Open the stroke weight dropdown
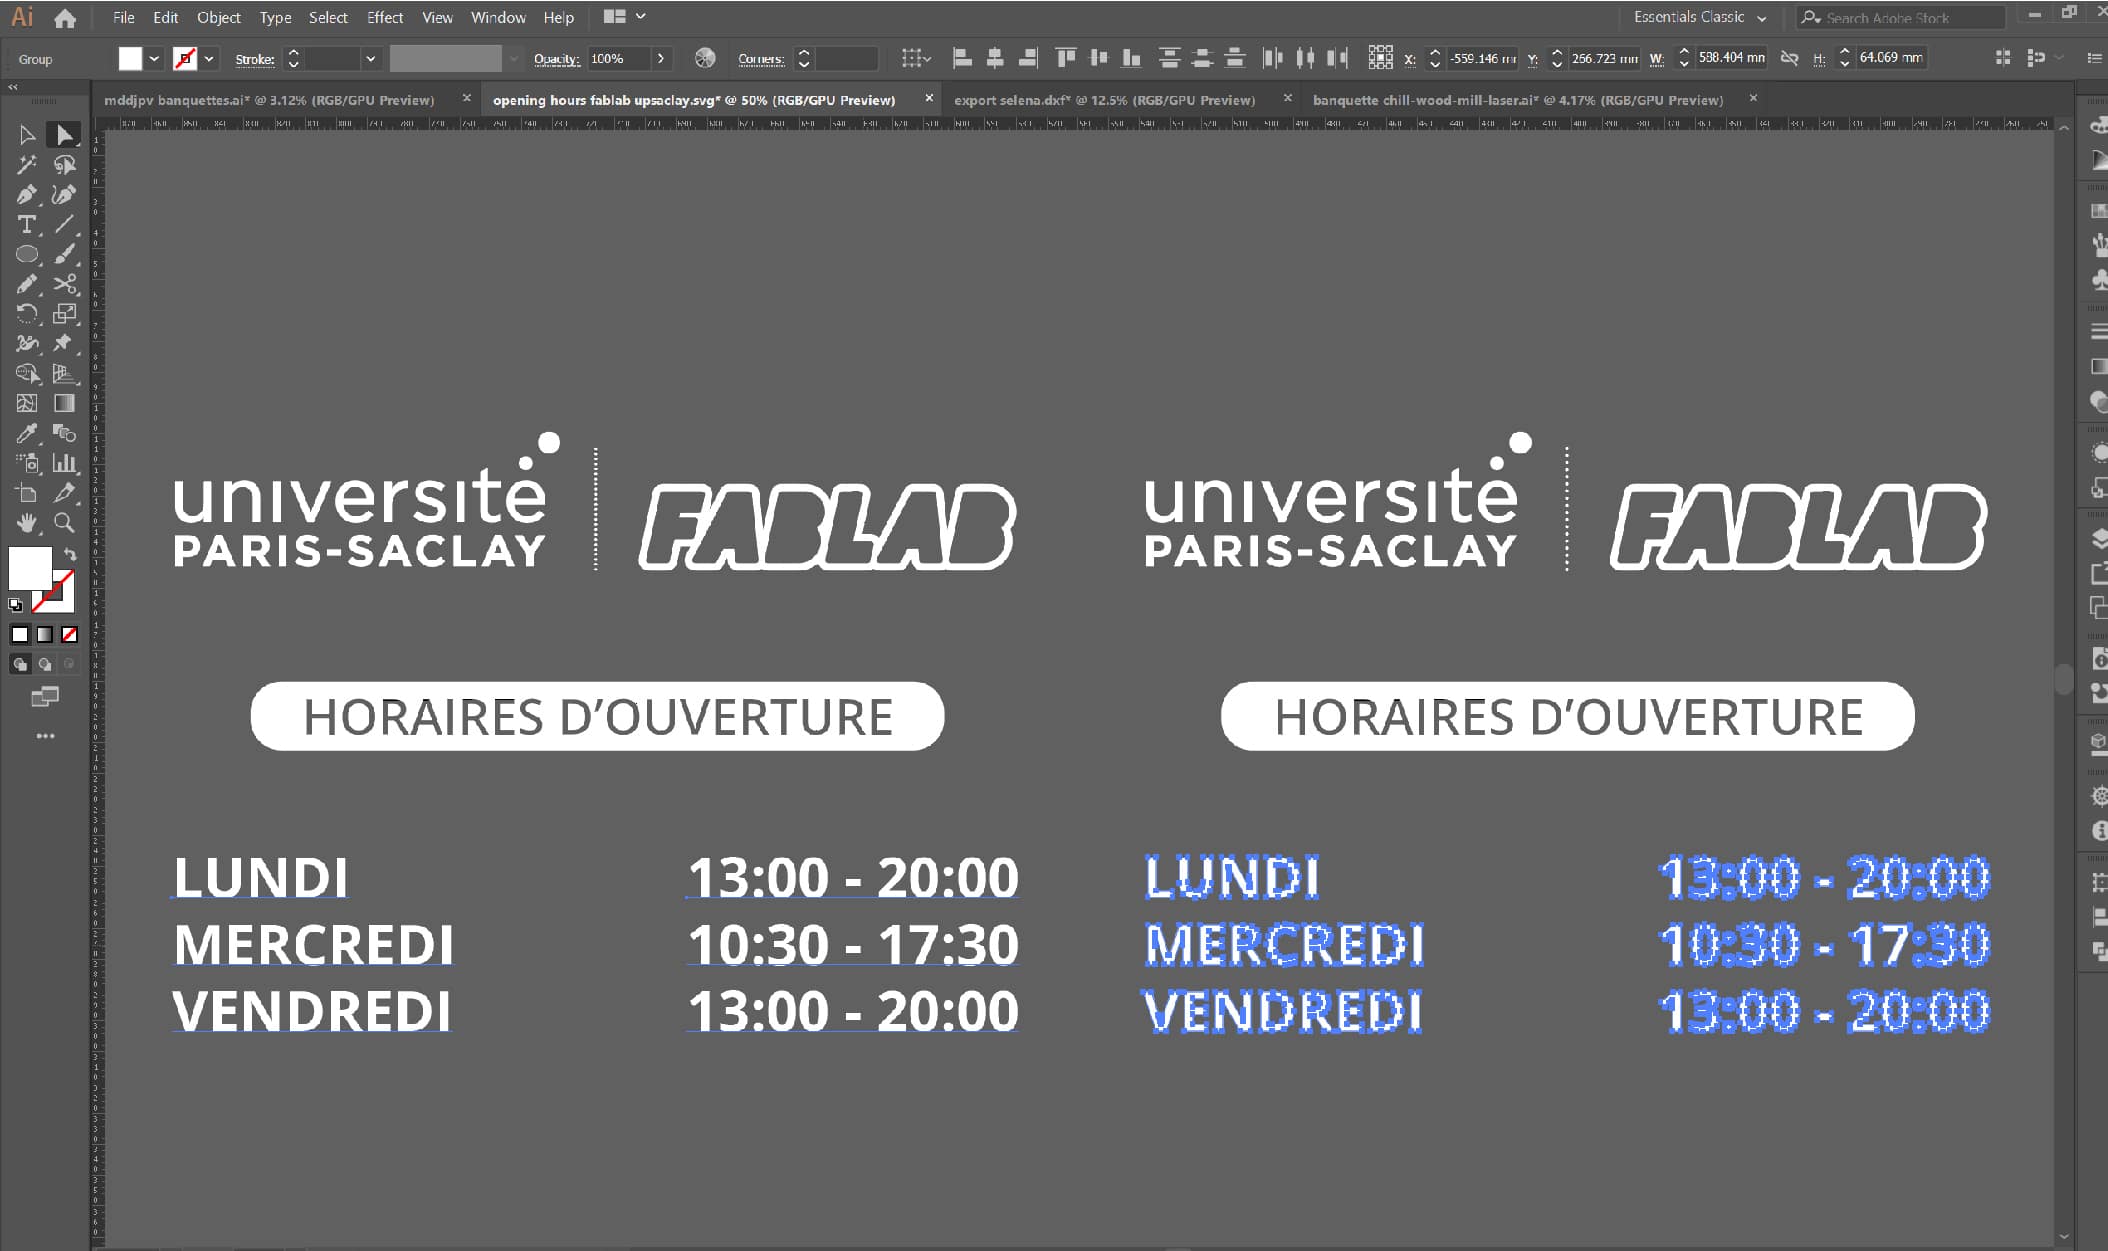 point(370,58)
